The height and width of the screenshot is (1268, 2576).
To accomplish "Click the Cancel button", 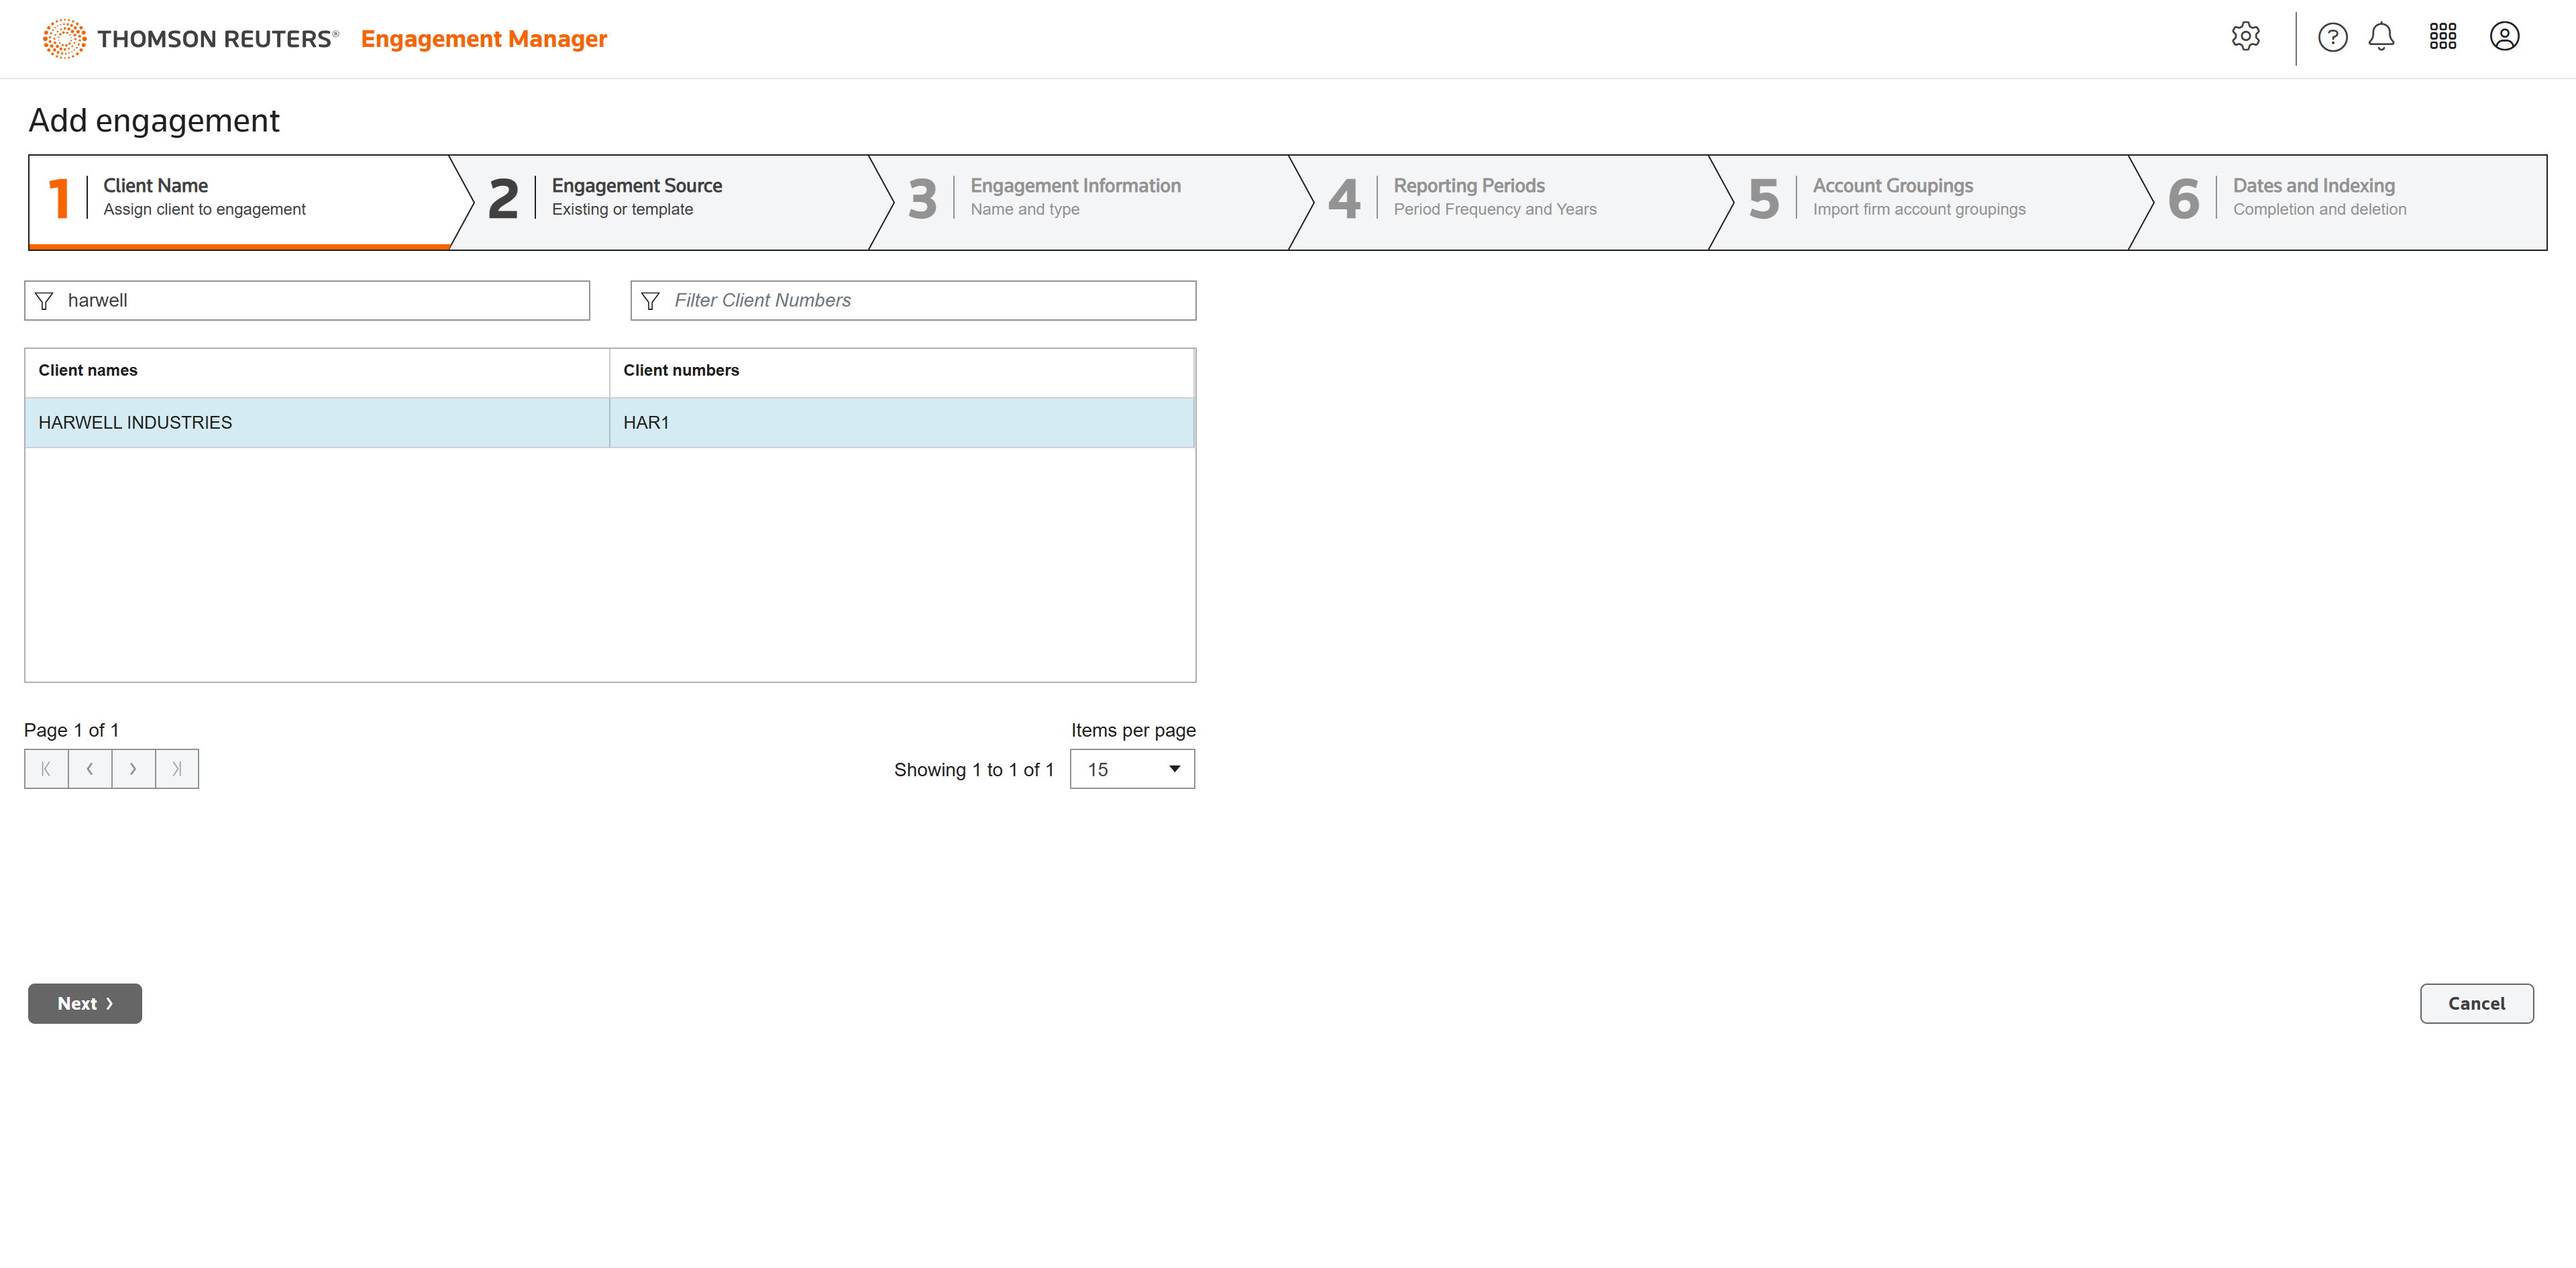I will coord(2475,1003).
